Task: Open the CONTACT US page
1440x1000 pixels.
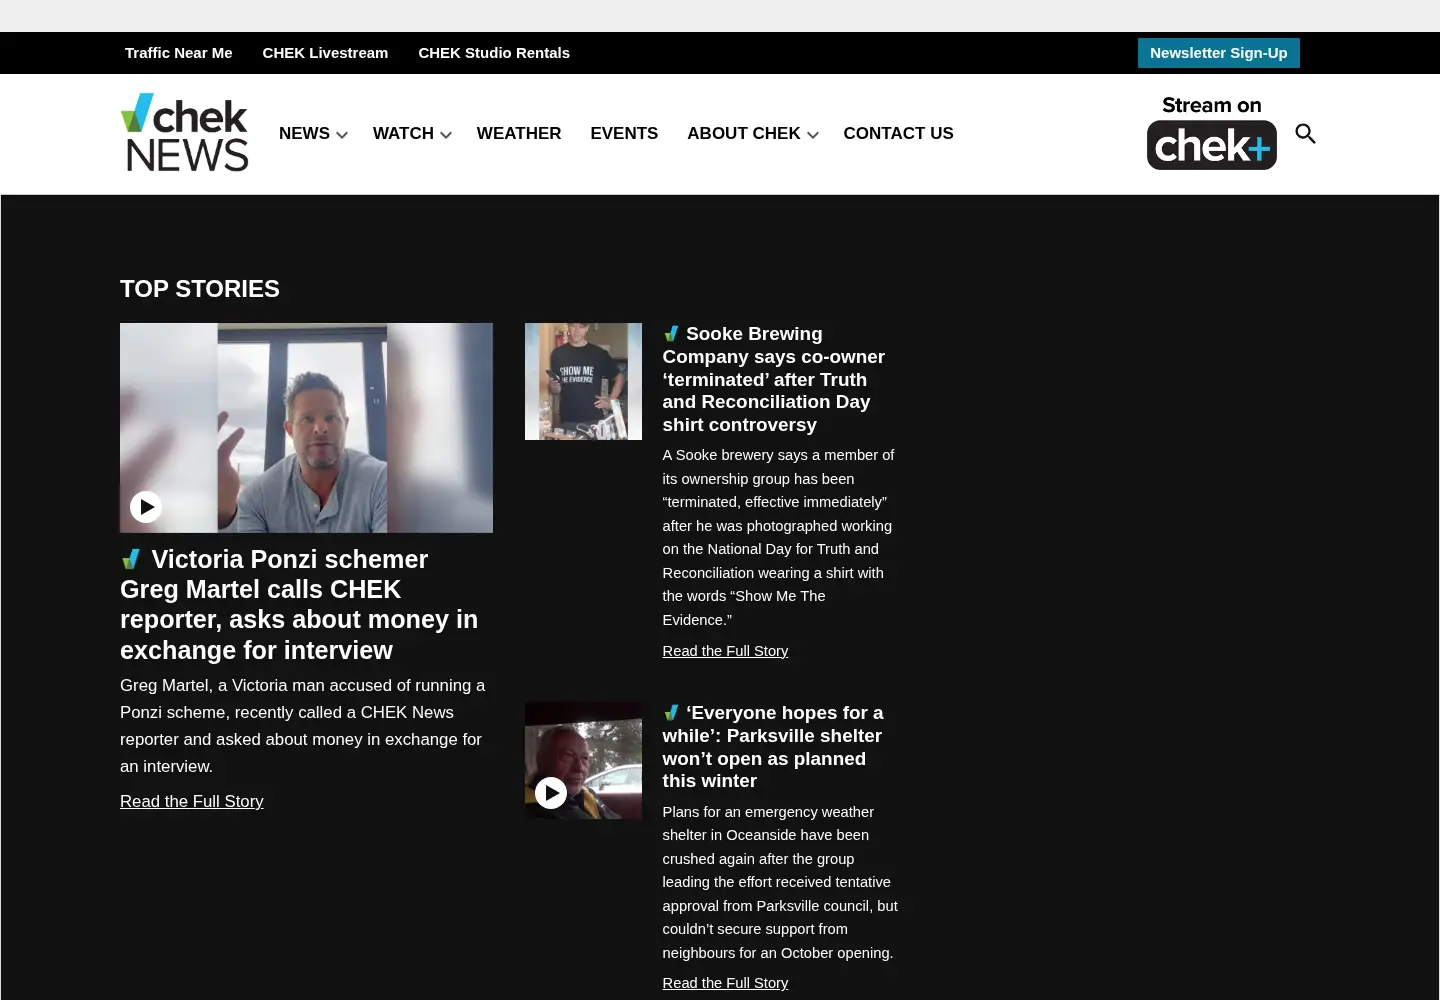Action: point(898,133)
